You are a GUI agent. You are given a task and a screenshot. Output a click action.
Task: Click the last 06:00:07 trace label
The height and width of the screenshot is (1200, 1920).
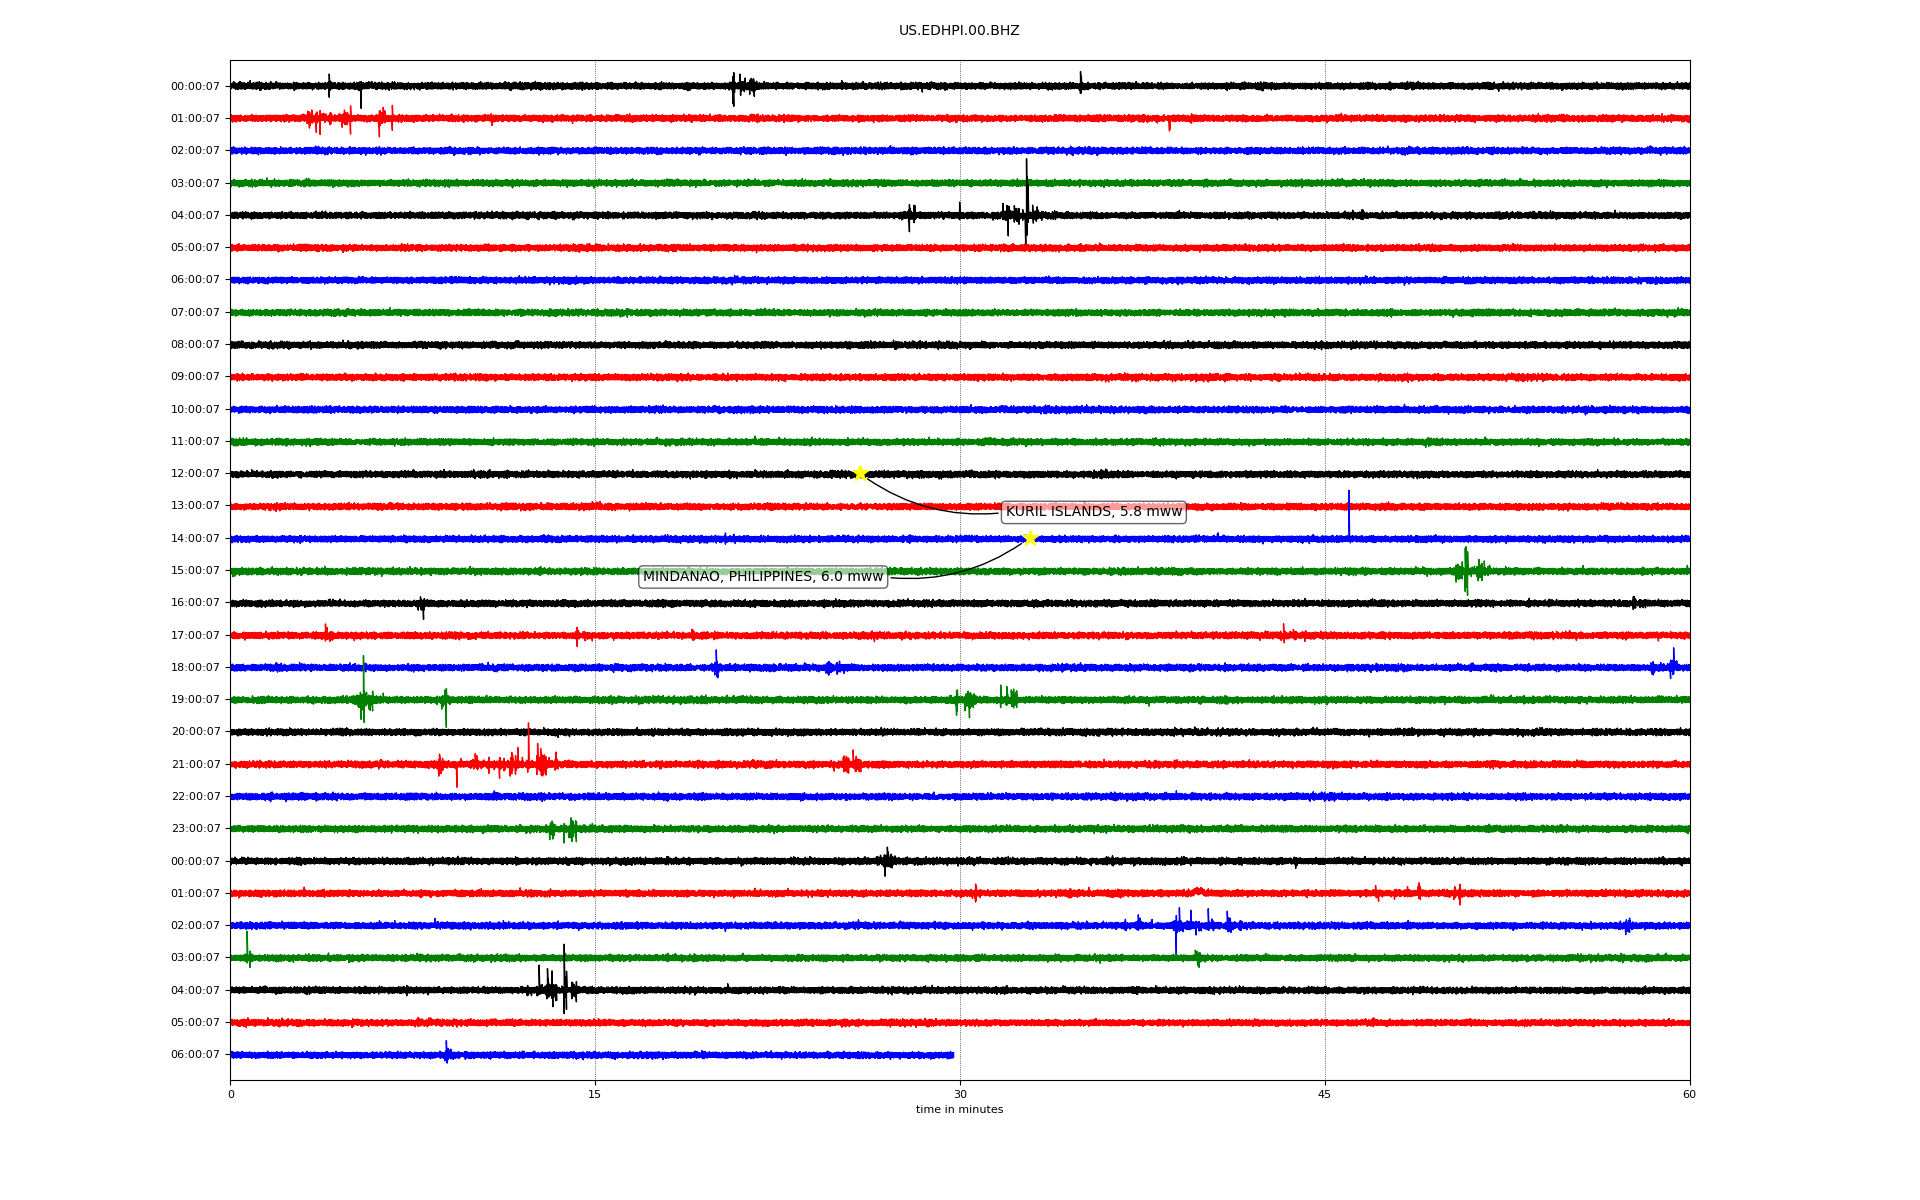point(195,1055)
